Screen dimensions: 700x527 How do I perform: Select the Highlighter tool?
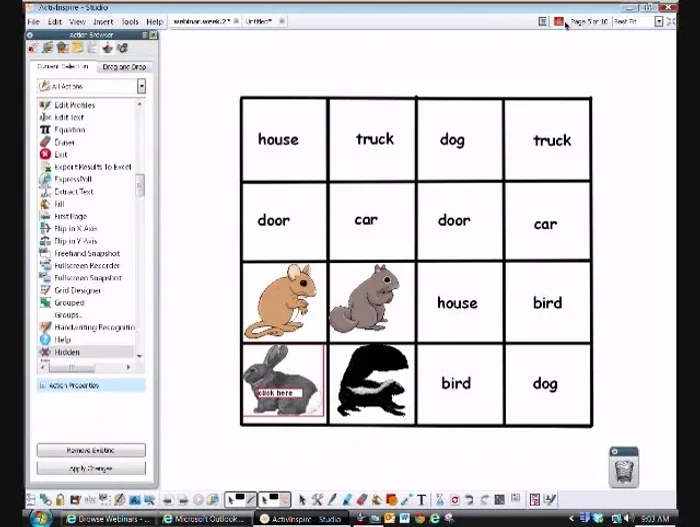click(x=347, y=500)
